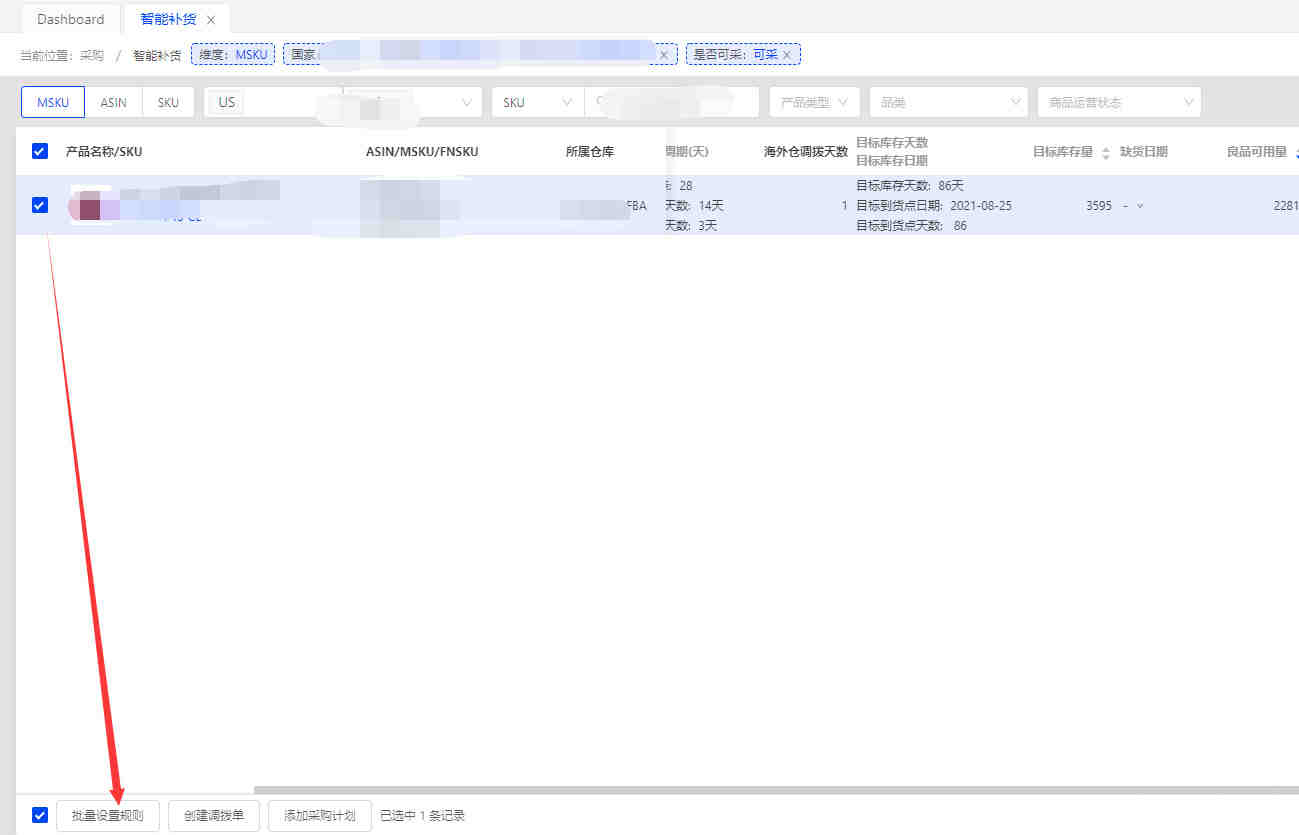Screen dimensions: 1299x835
Task: Expand the 商品运营状态 dropdown
Action: click(x=1119, y=102)
